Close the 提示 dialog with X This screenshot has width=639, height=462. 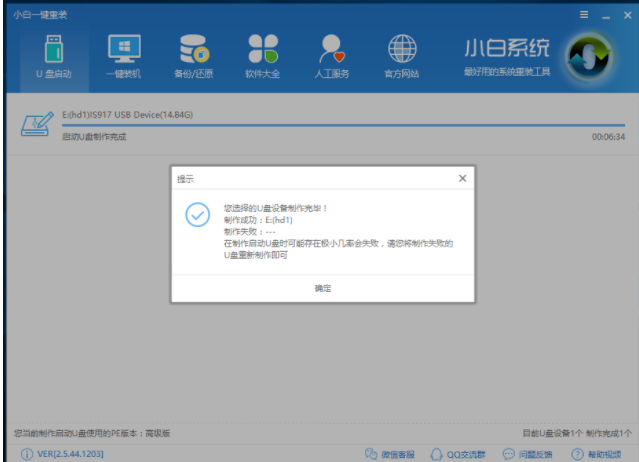click(x=462, y=178)
